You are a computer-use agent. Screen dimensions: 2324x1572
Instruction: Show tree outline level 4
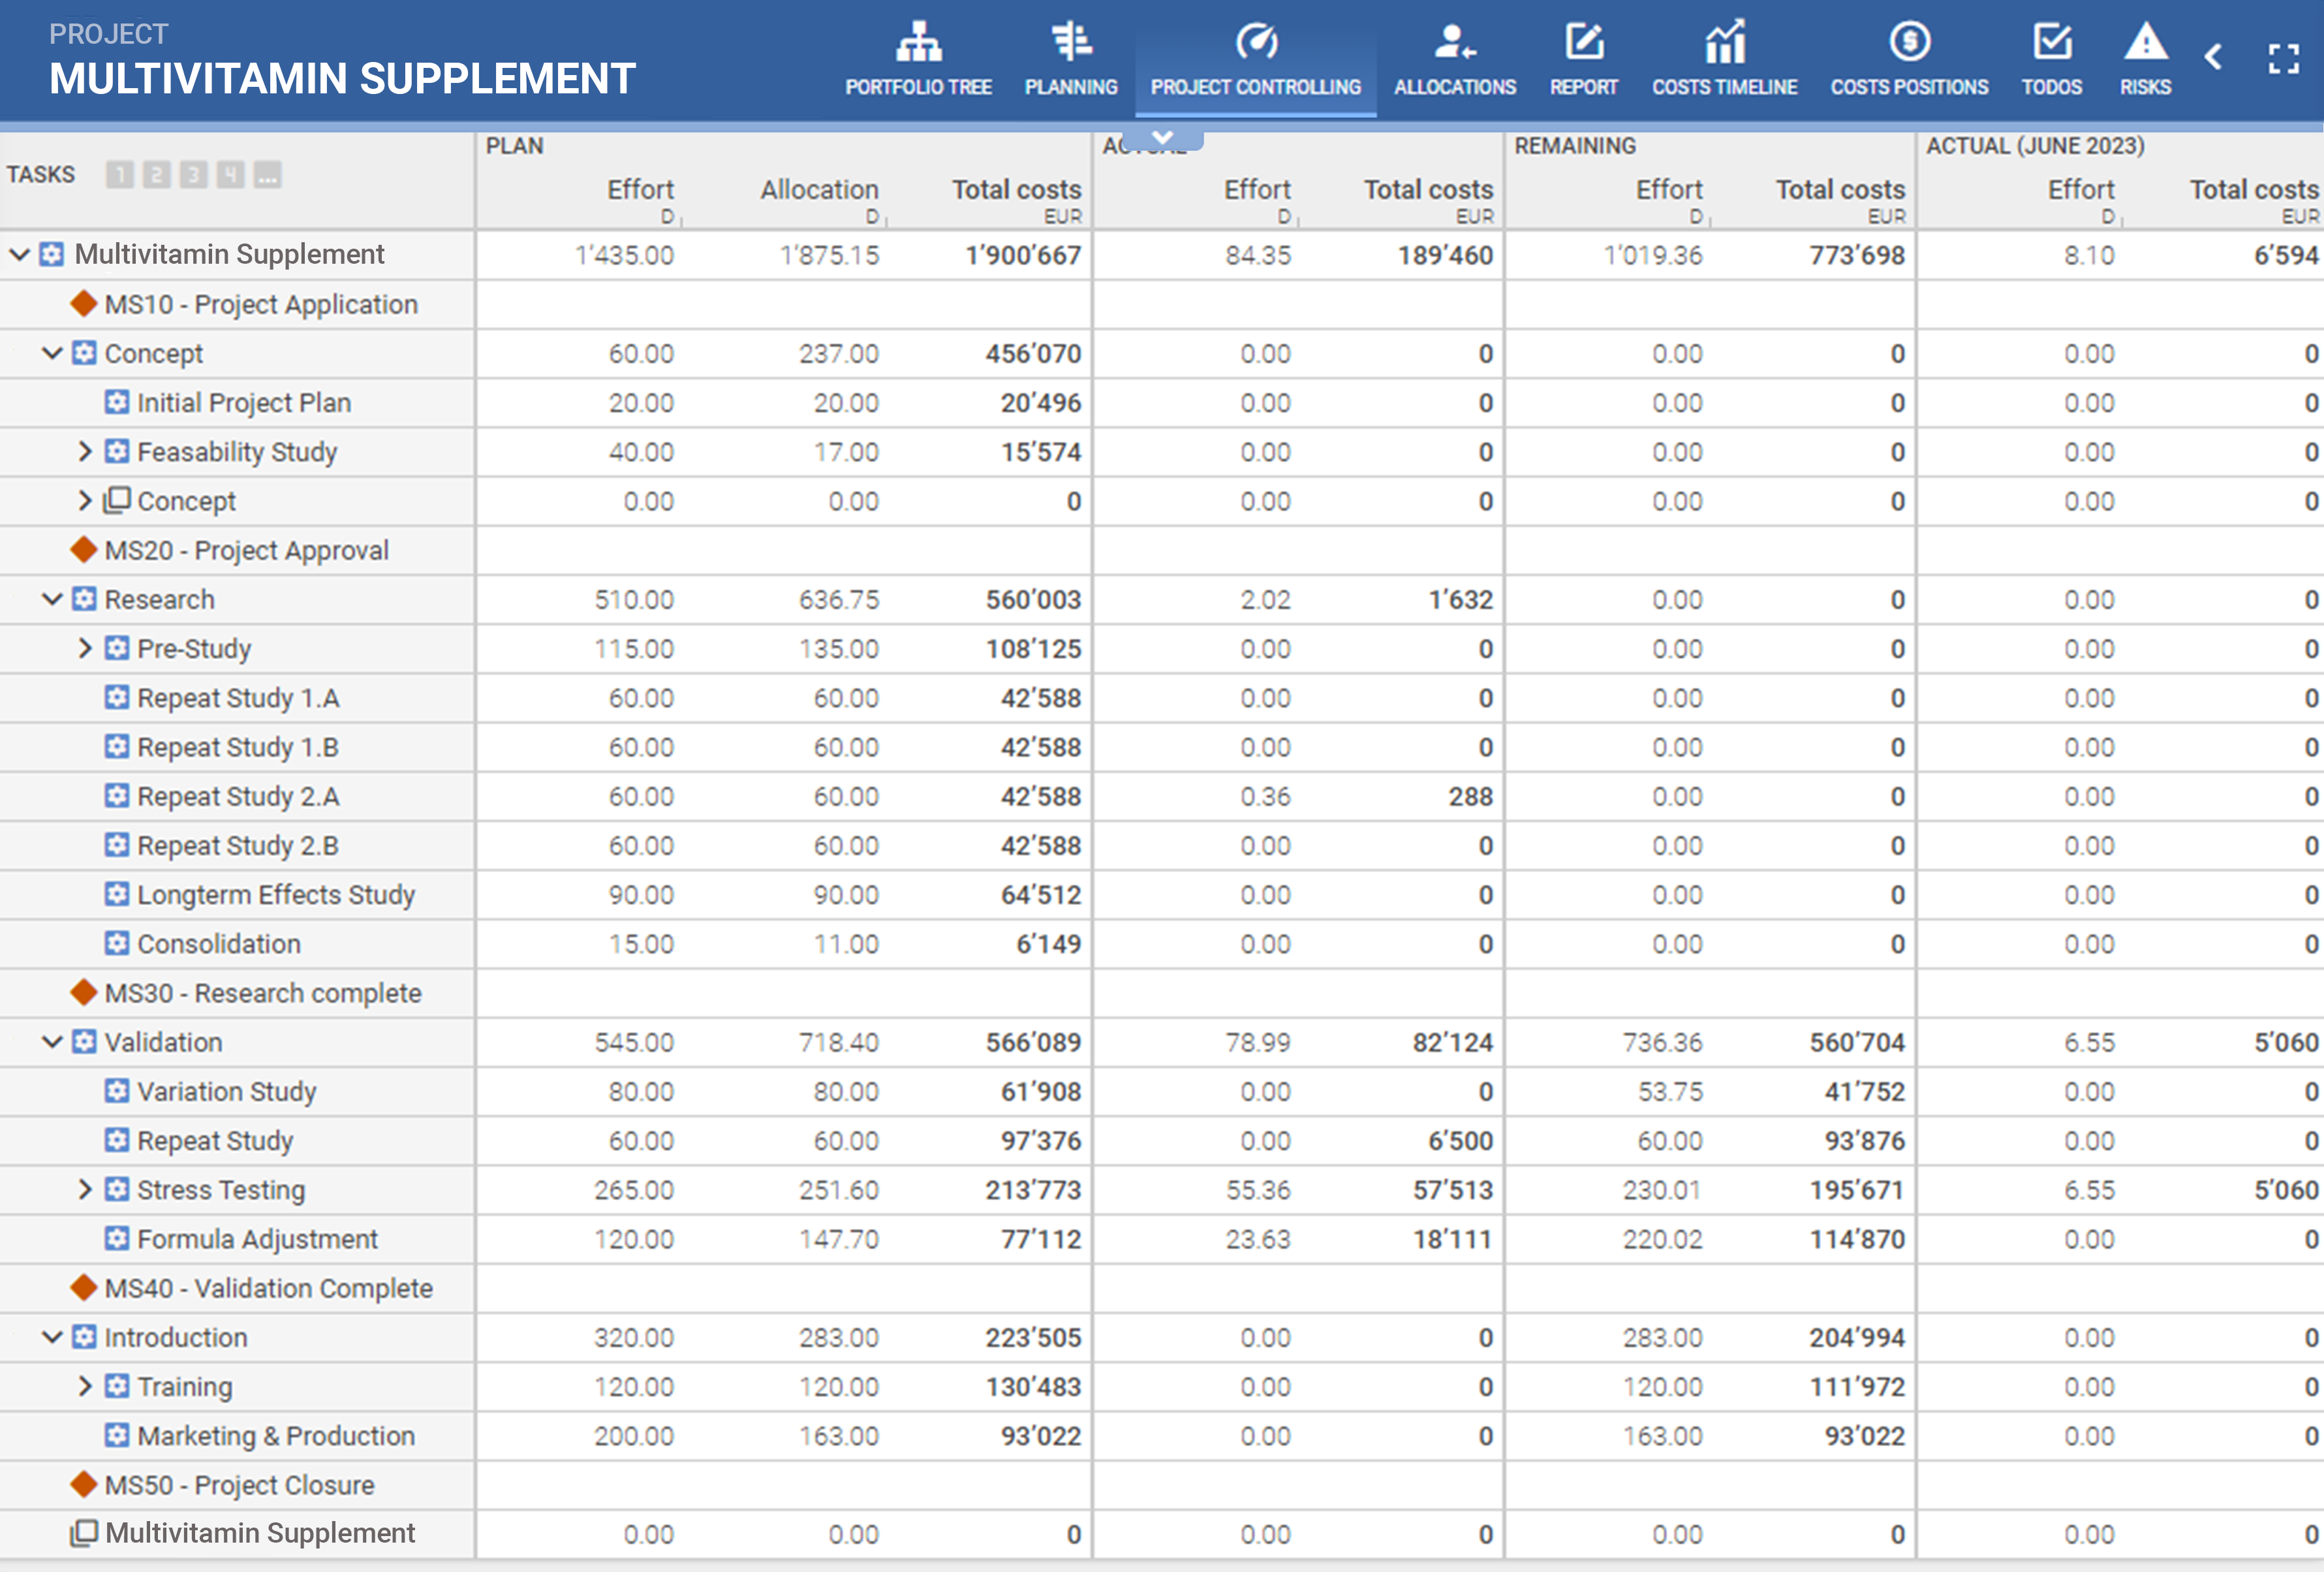[x=230, y=175]
